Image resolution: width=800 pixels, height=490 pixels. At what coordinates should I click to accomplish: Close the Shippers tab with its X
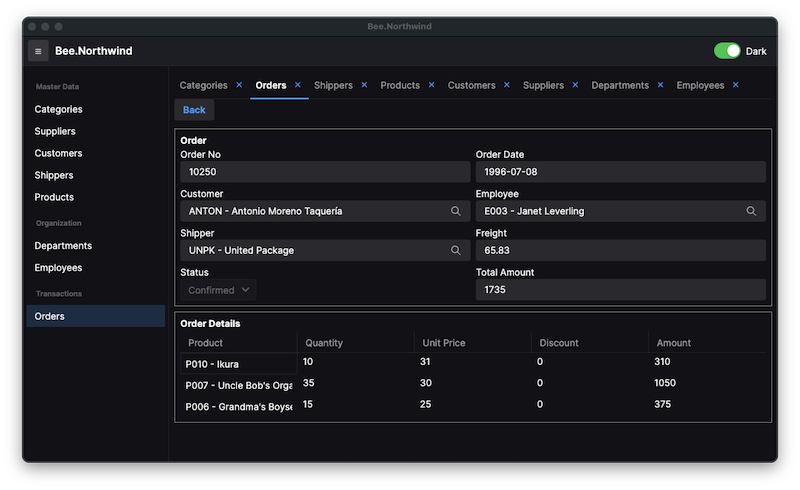364,85
